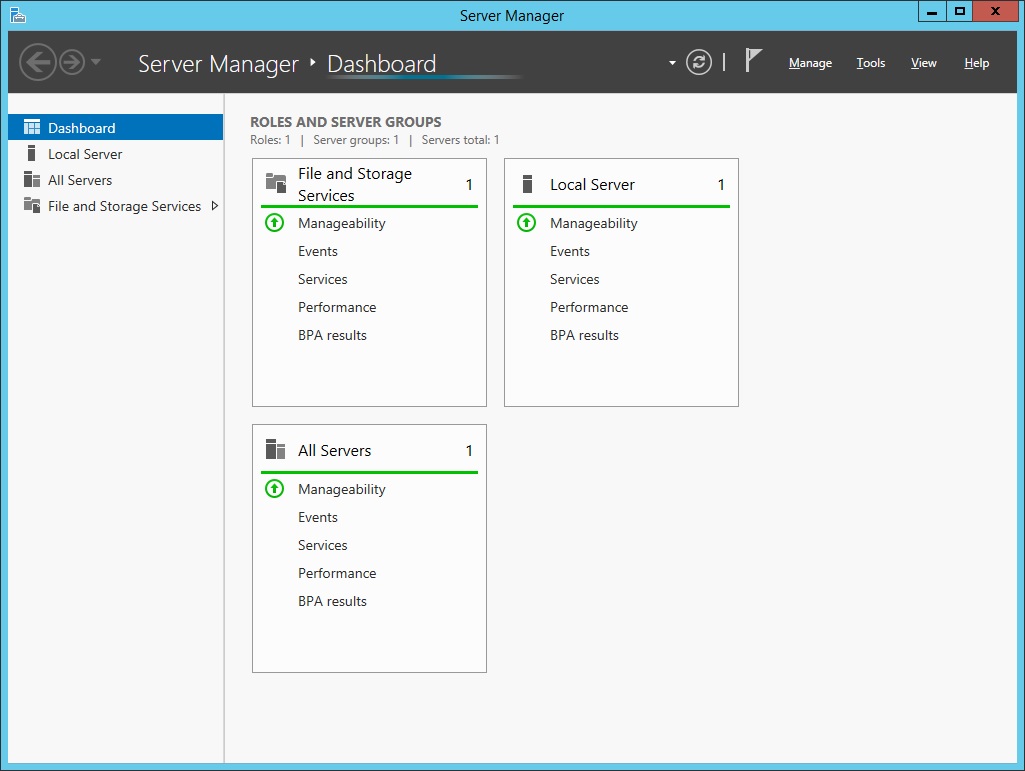Click the File and Storage Services tile icon

click(x=276, y=183)
